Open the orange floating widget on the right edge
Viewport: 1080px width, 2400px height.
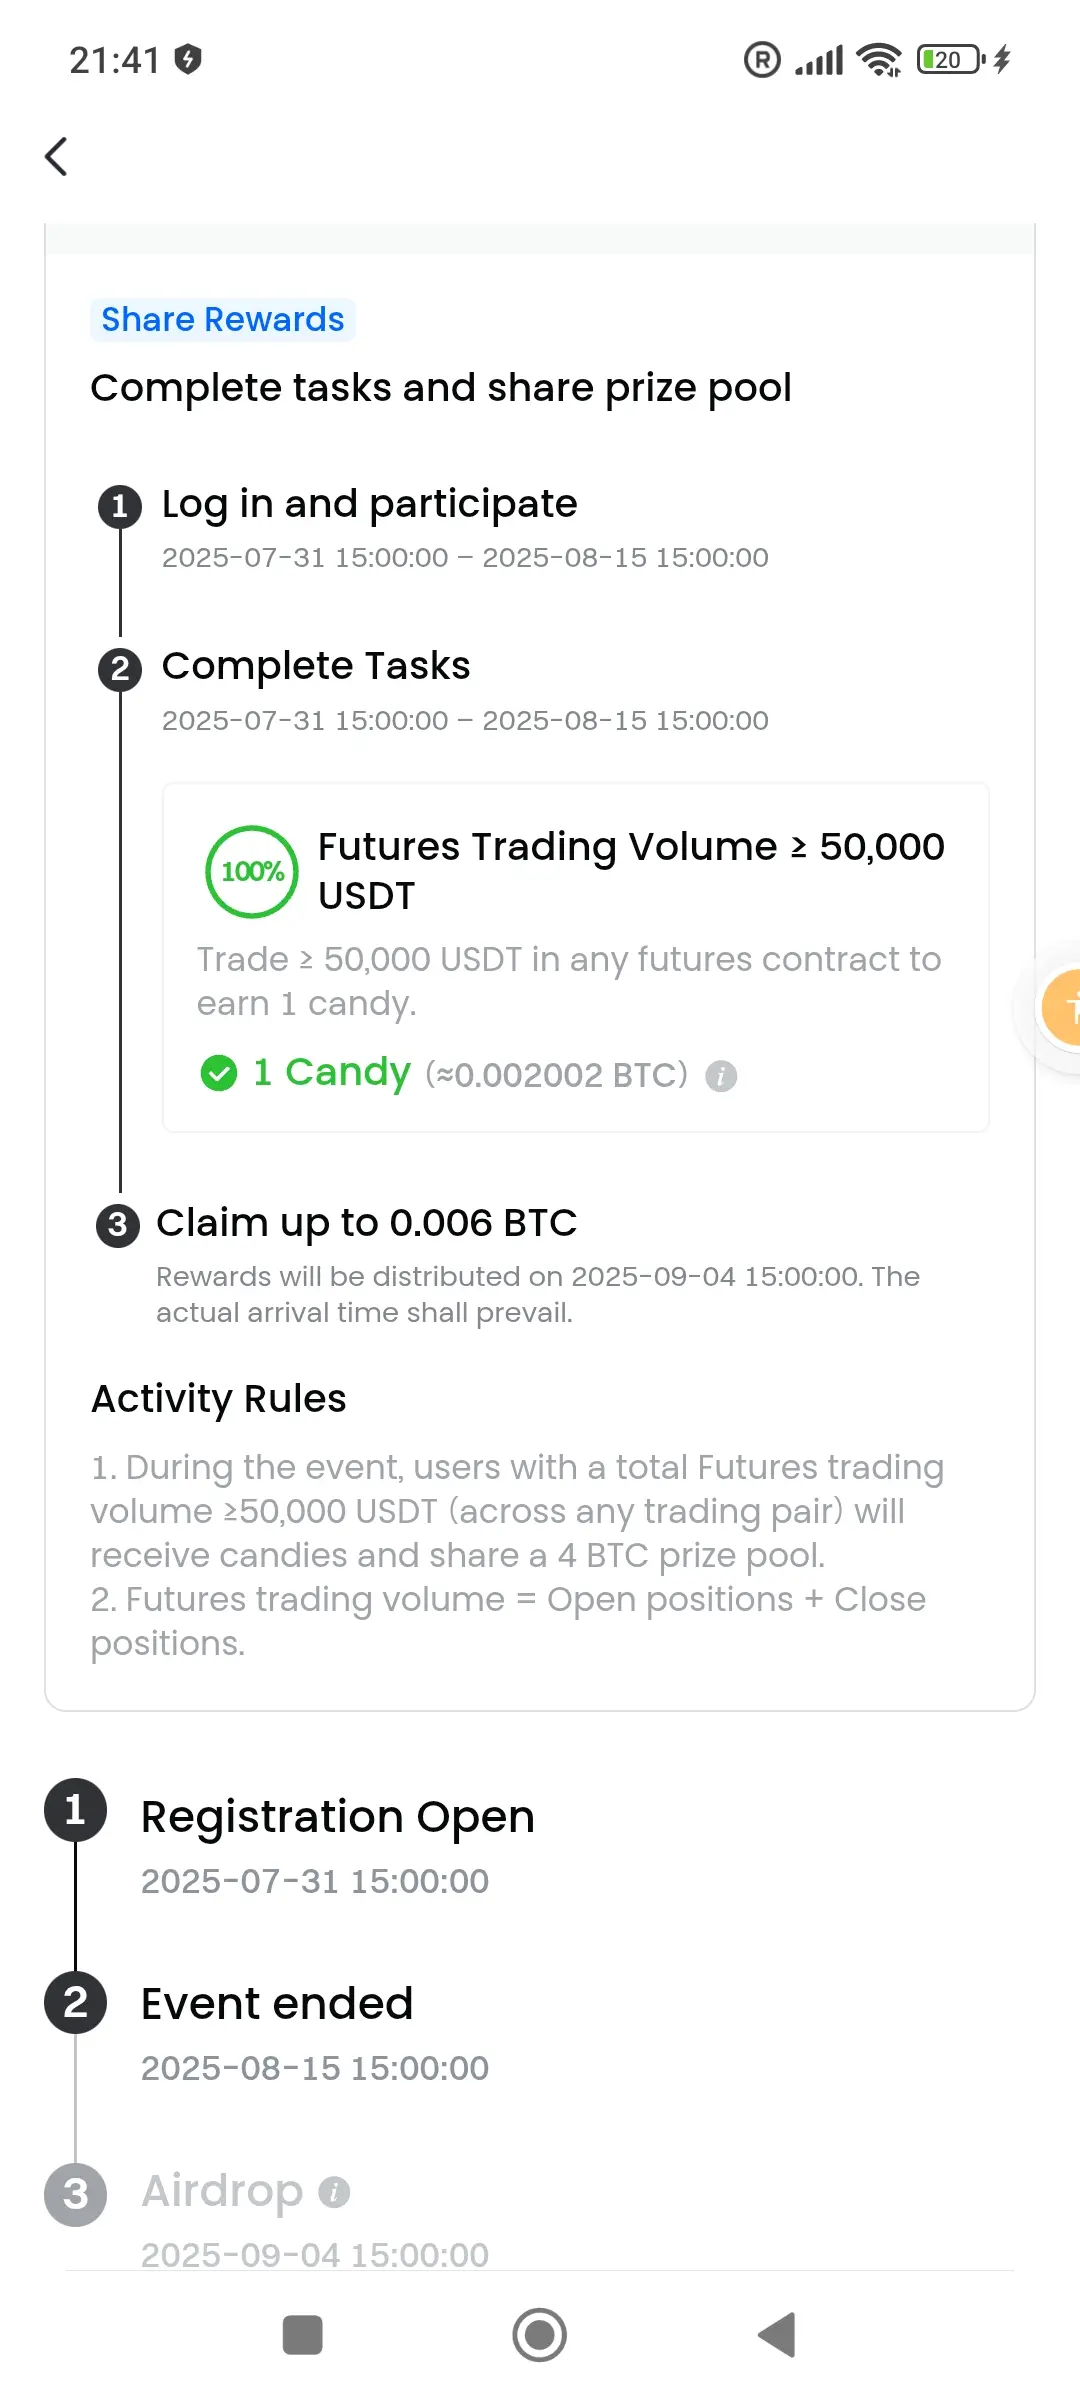coord(1060,1007)
